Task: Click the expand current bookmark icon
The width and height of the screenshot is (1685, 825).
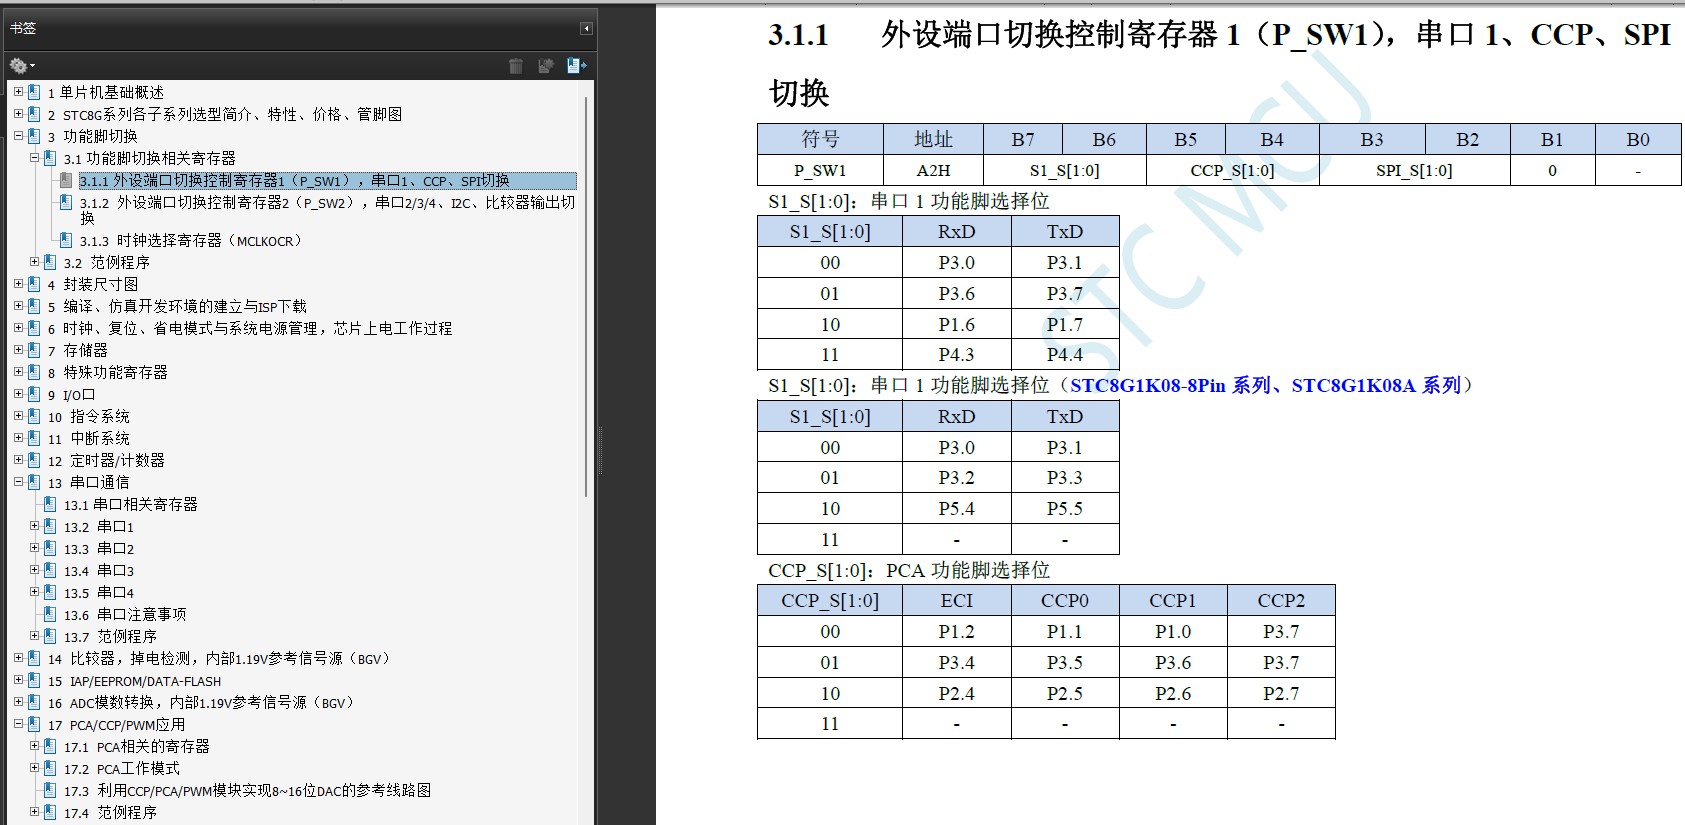Action: (x=576, y=66)
